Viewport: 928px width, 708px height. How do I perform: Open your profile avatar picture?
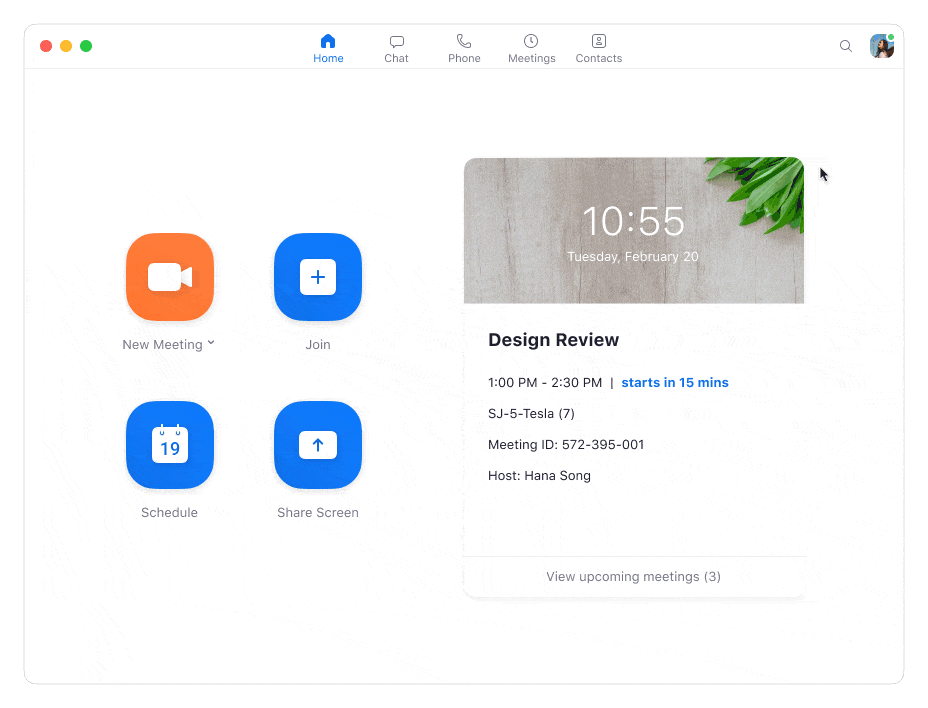coord(880,46)
